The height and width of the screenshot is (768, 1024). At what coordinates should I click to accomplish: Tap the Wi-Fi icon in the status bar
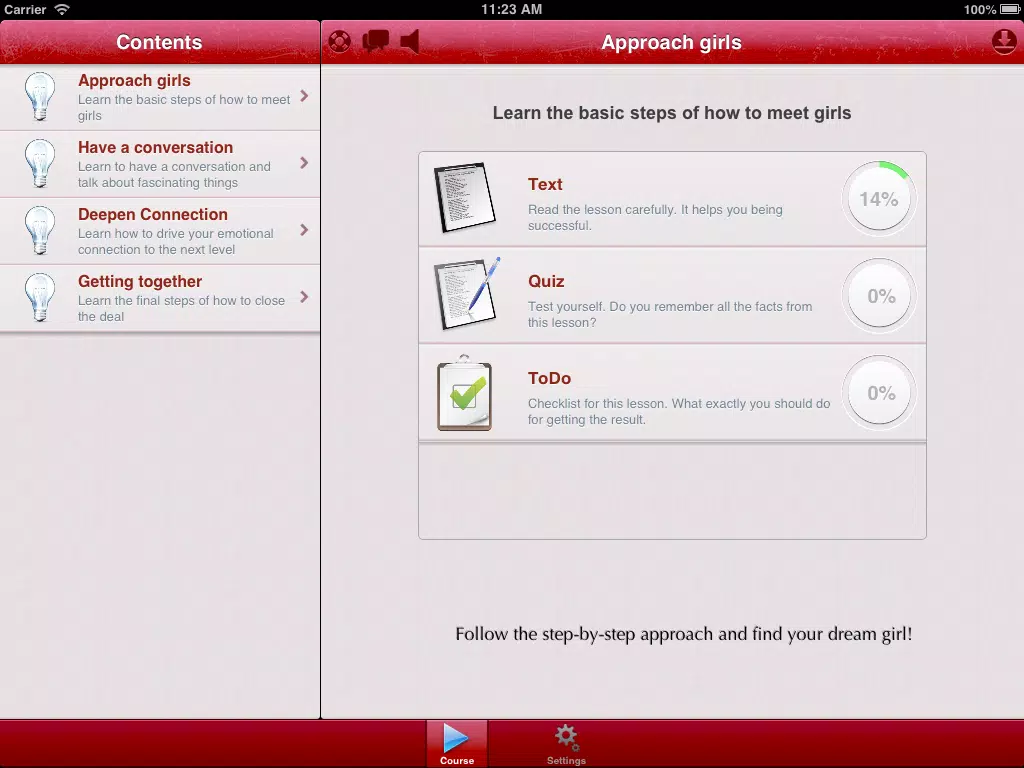[x=62, y=9]
